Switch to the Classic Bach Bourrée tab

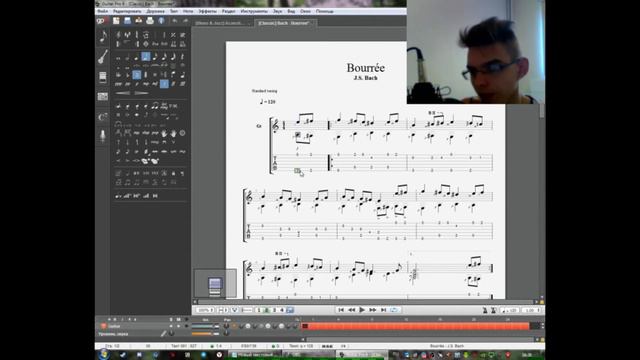click(285, 23)
